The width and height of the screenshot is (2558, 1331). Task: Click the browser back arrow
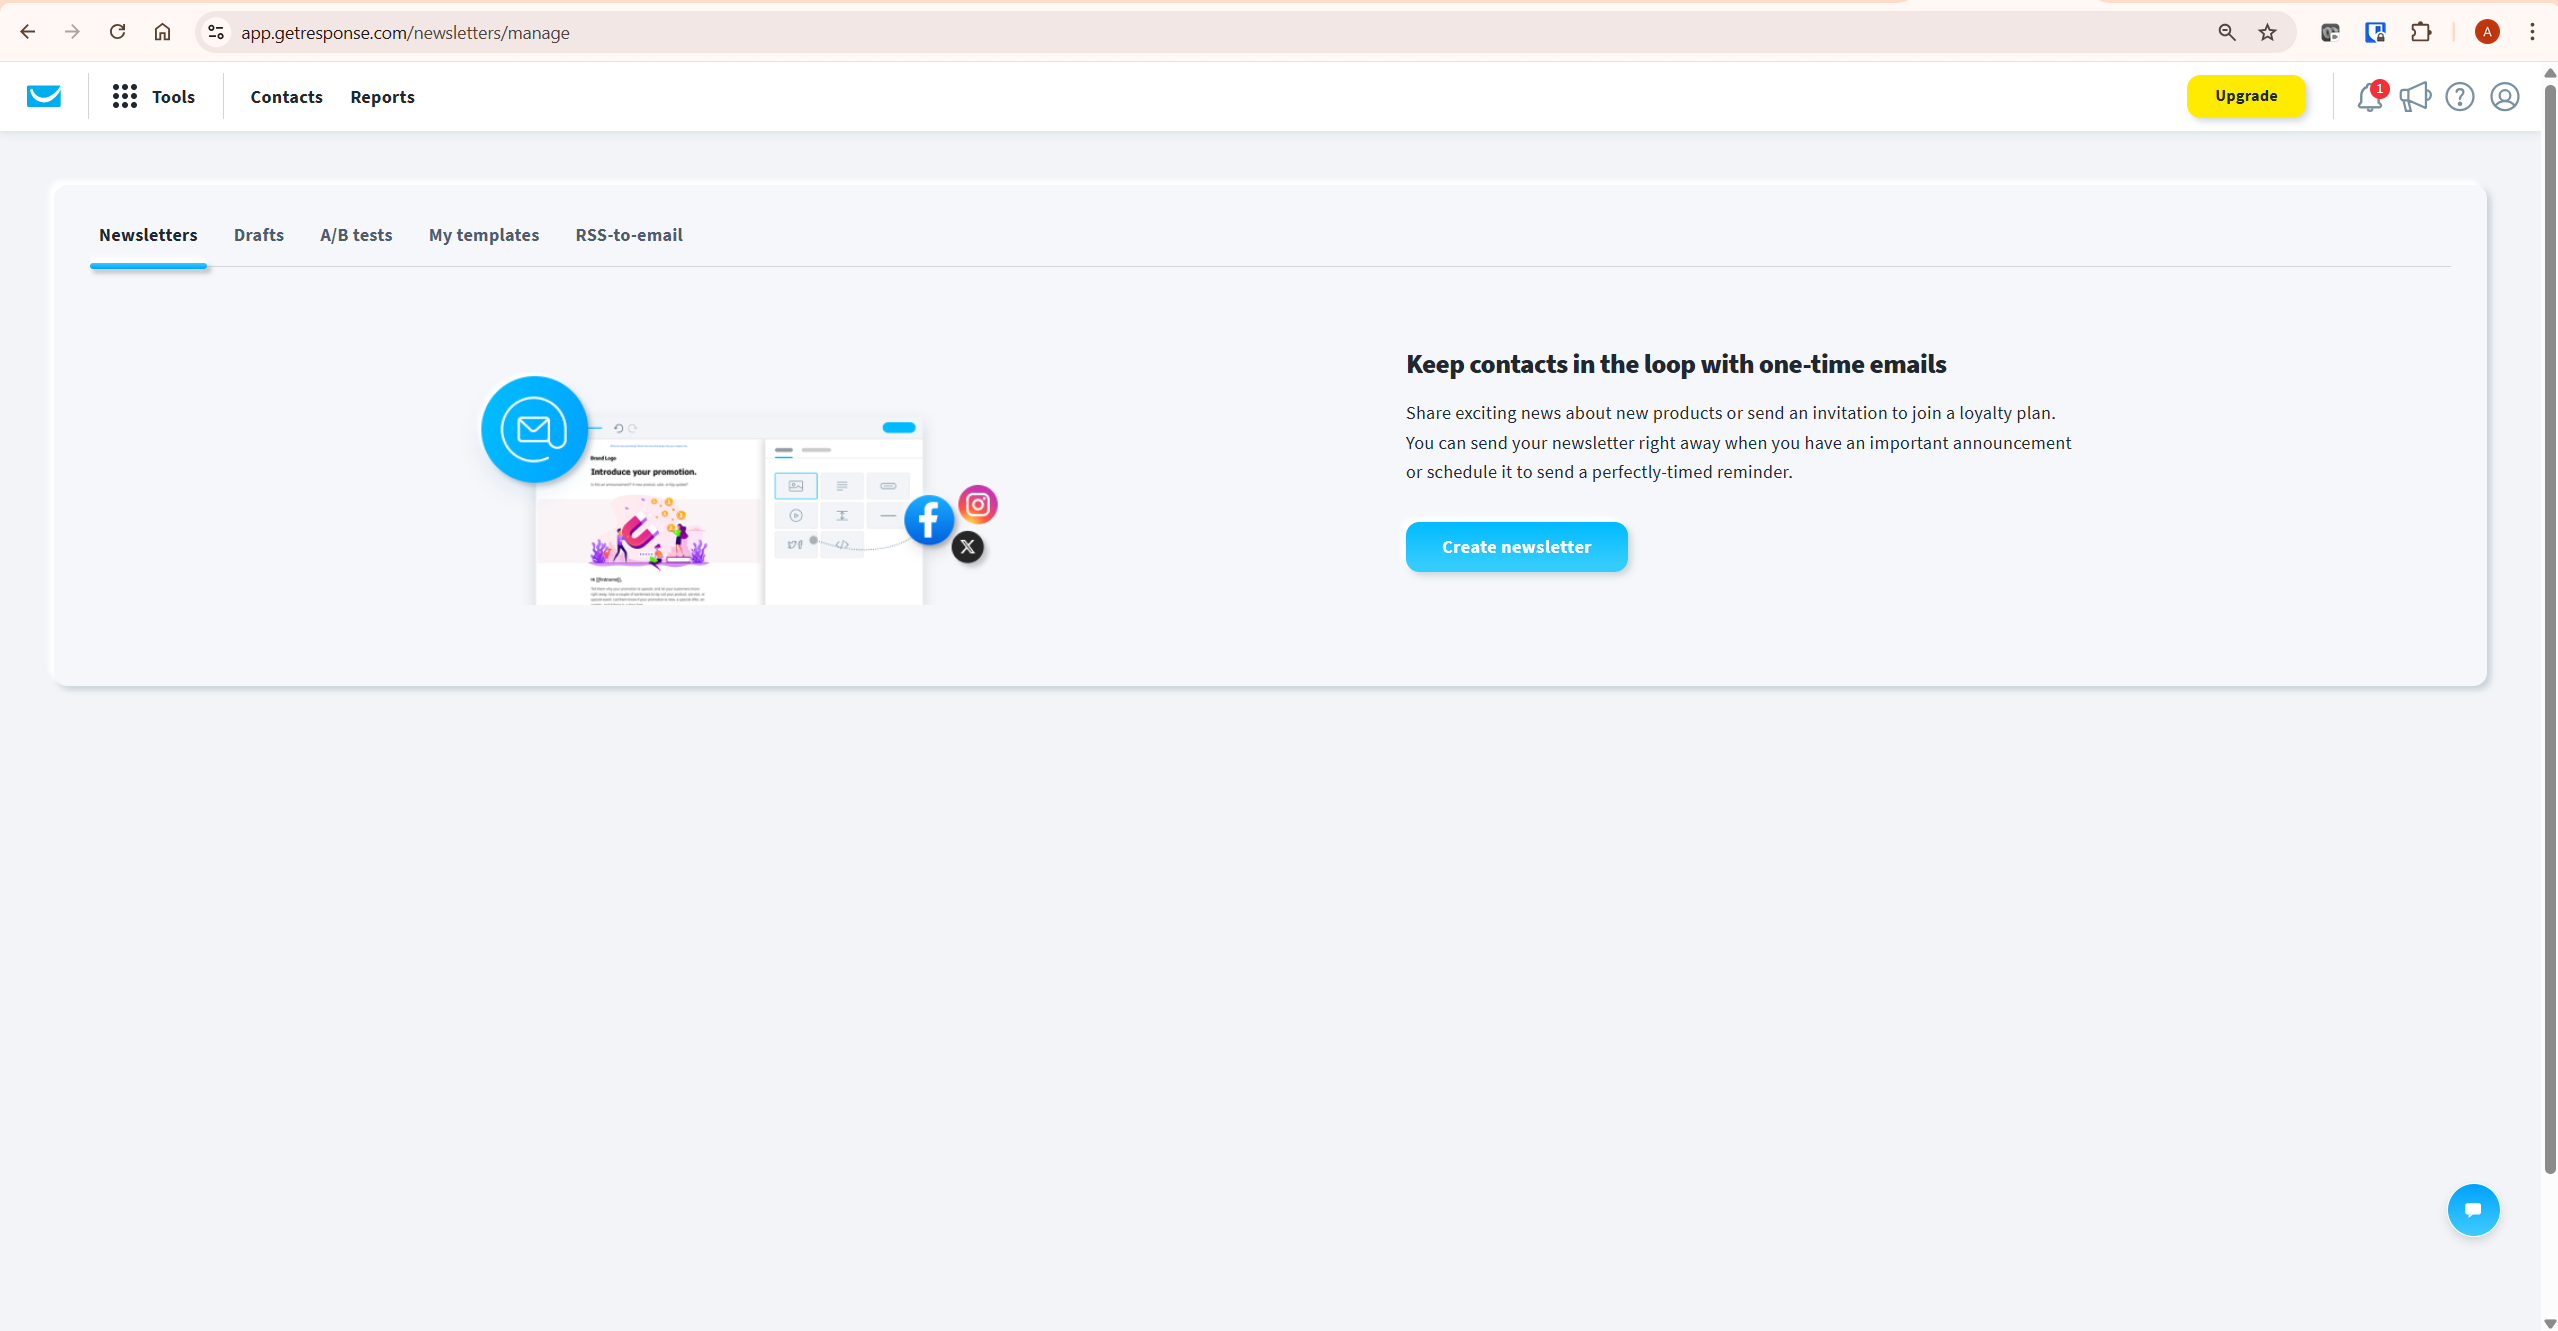(28, 31)
